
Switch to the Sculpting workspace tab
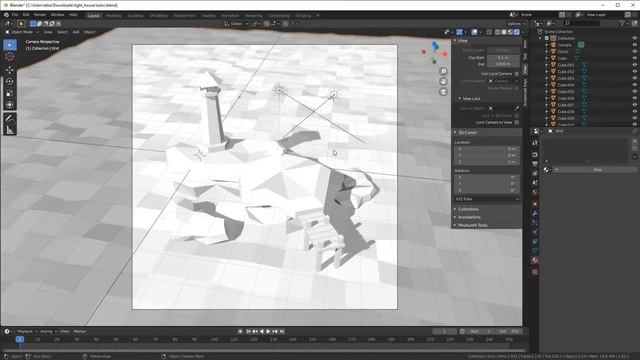[x=136, y=16]
